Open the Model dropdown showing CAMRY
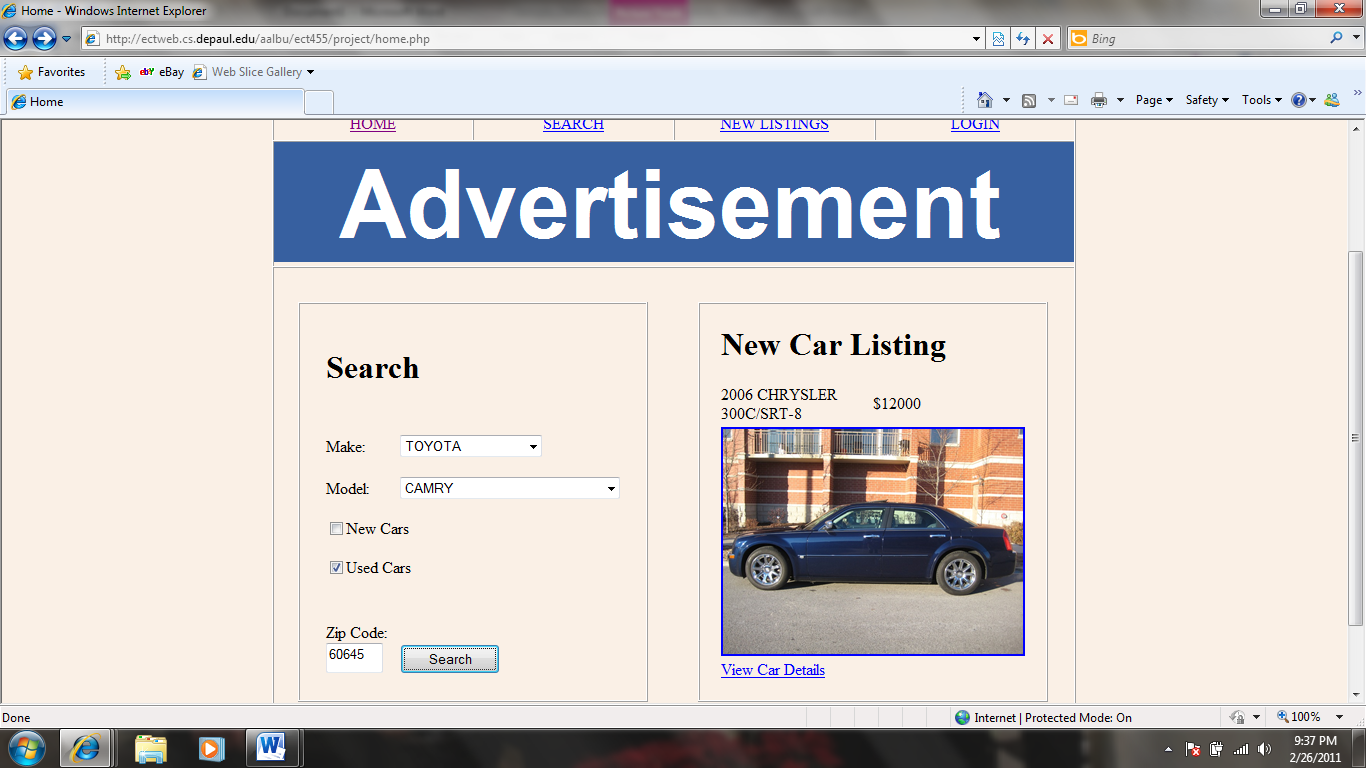Screen dimensions: 1366x768 tap(510, 488)
